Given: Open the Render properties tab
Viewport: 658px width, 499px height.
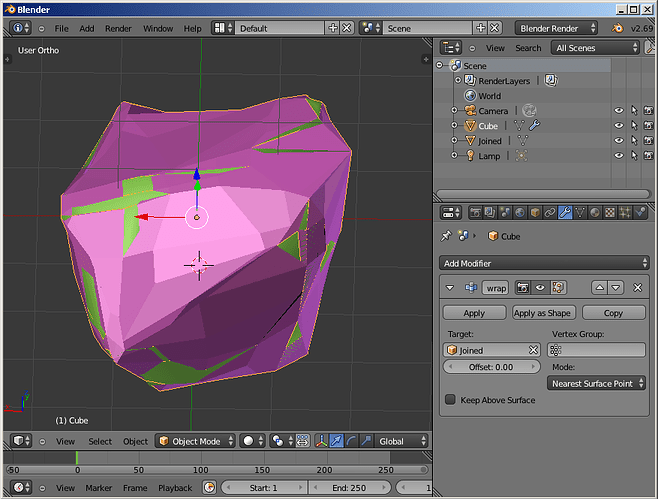Looking at the screenshot, I should click(475, 213).
